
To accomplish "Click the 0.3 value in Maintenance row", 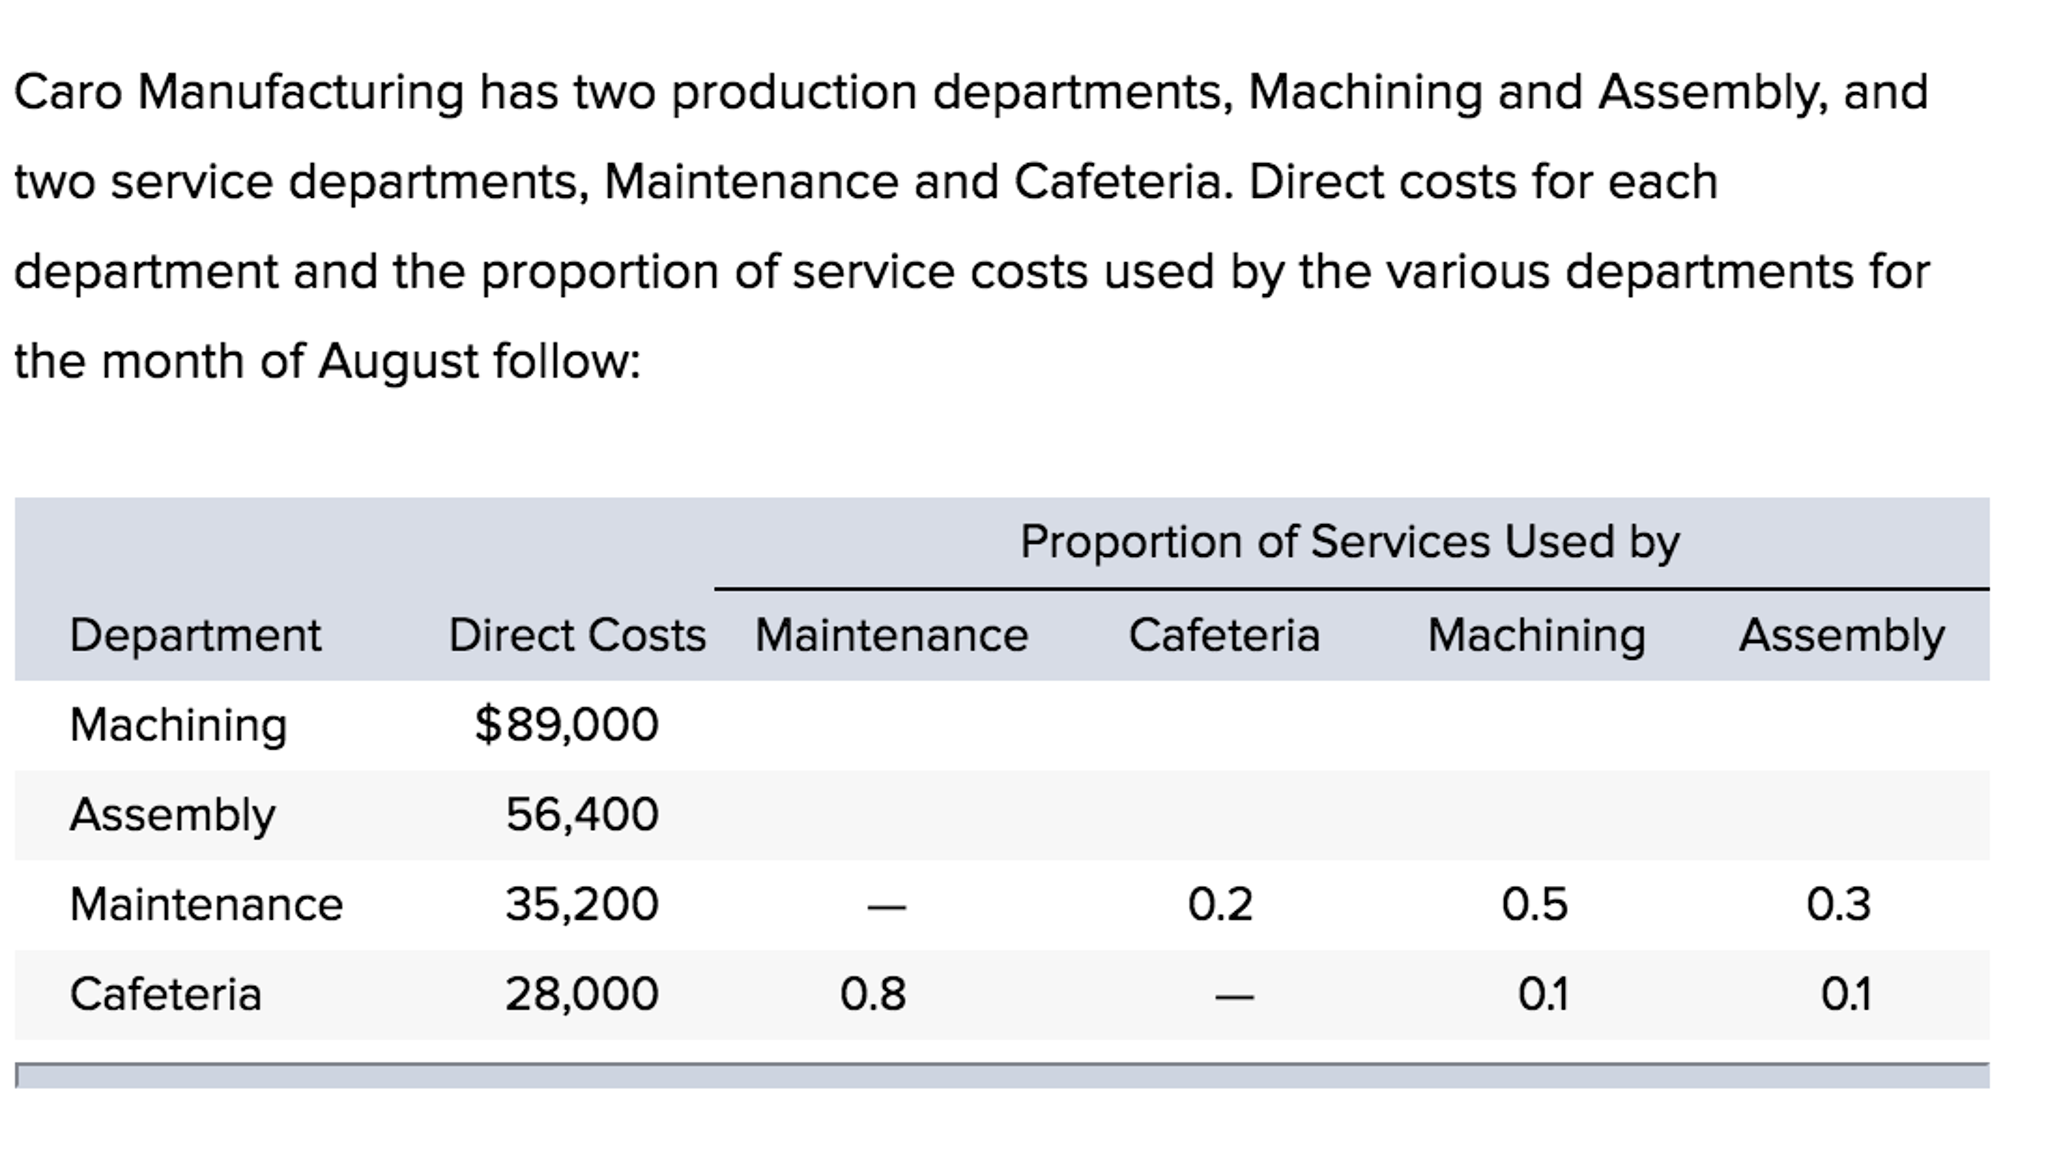I will pos(1838,905).
